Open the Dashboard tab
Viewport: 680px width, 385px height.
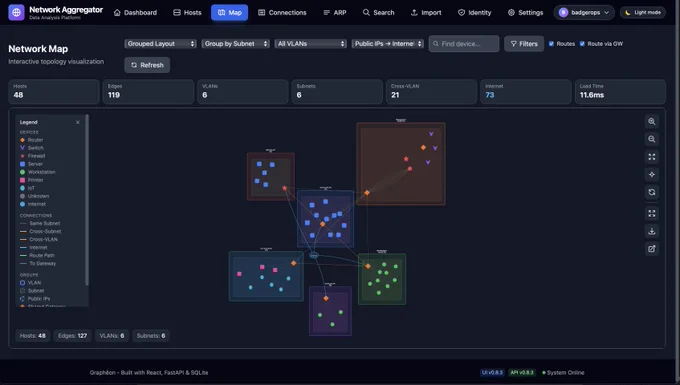[x=135, y=13]
